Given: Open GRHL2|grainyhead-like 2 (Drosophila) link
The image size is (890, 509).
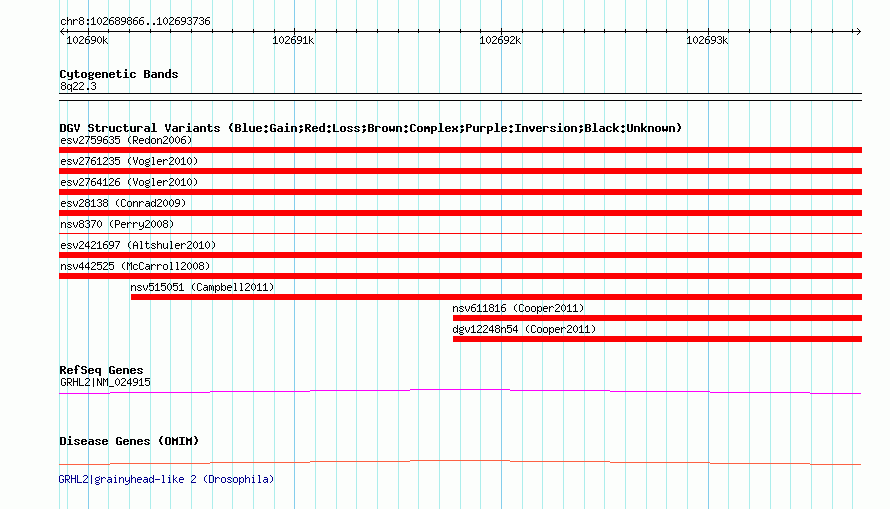Looking at the screenshot, I should pos(166,479).
